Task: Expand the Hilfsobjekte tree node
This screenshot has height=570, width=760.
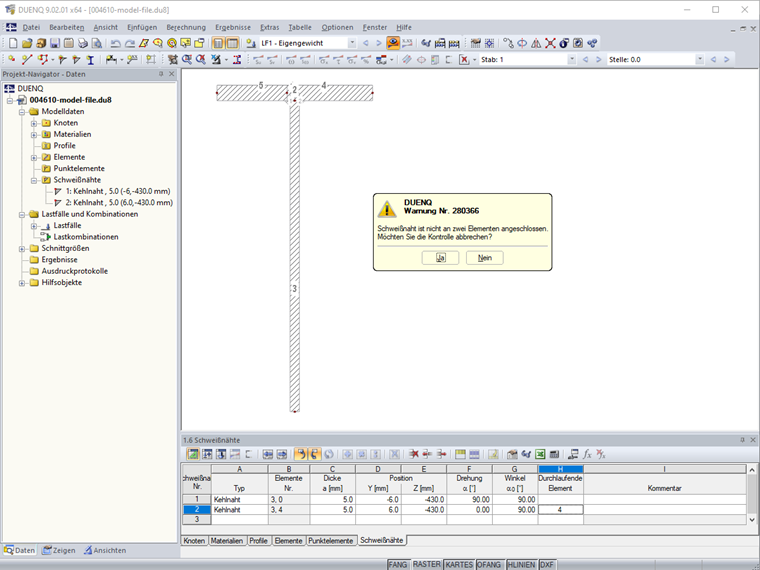Action: [x=22, y=283]
